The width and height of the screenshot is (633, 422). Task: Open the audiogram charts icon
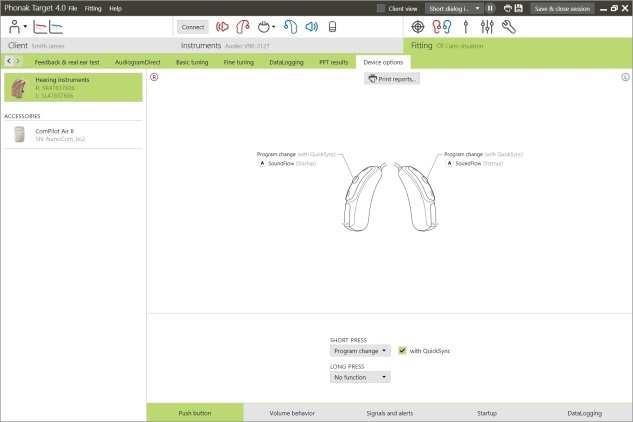[x=48, y=27]
